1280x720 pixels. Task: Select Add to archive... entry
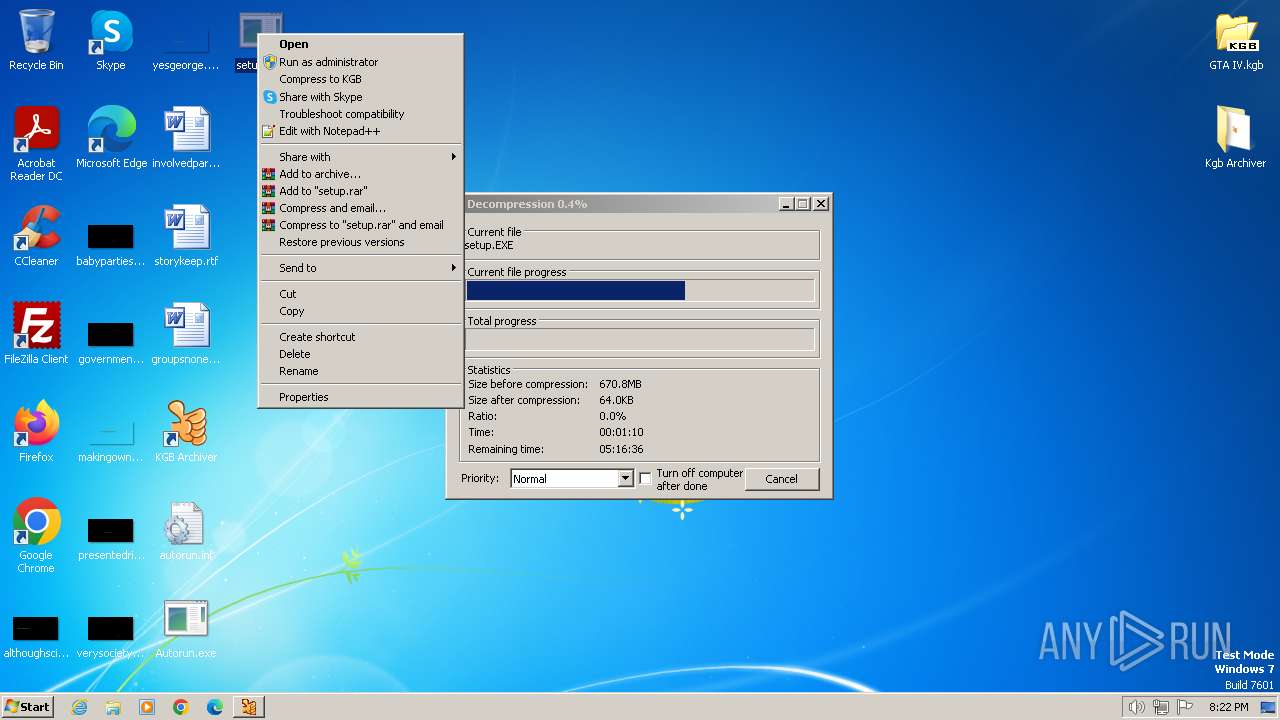pos(361,174)
